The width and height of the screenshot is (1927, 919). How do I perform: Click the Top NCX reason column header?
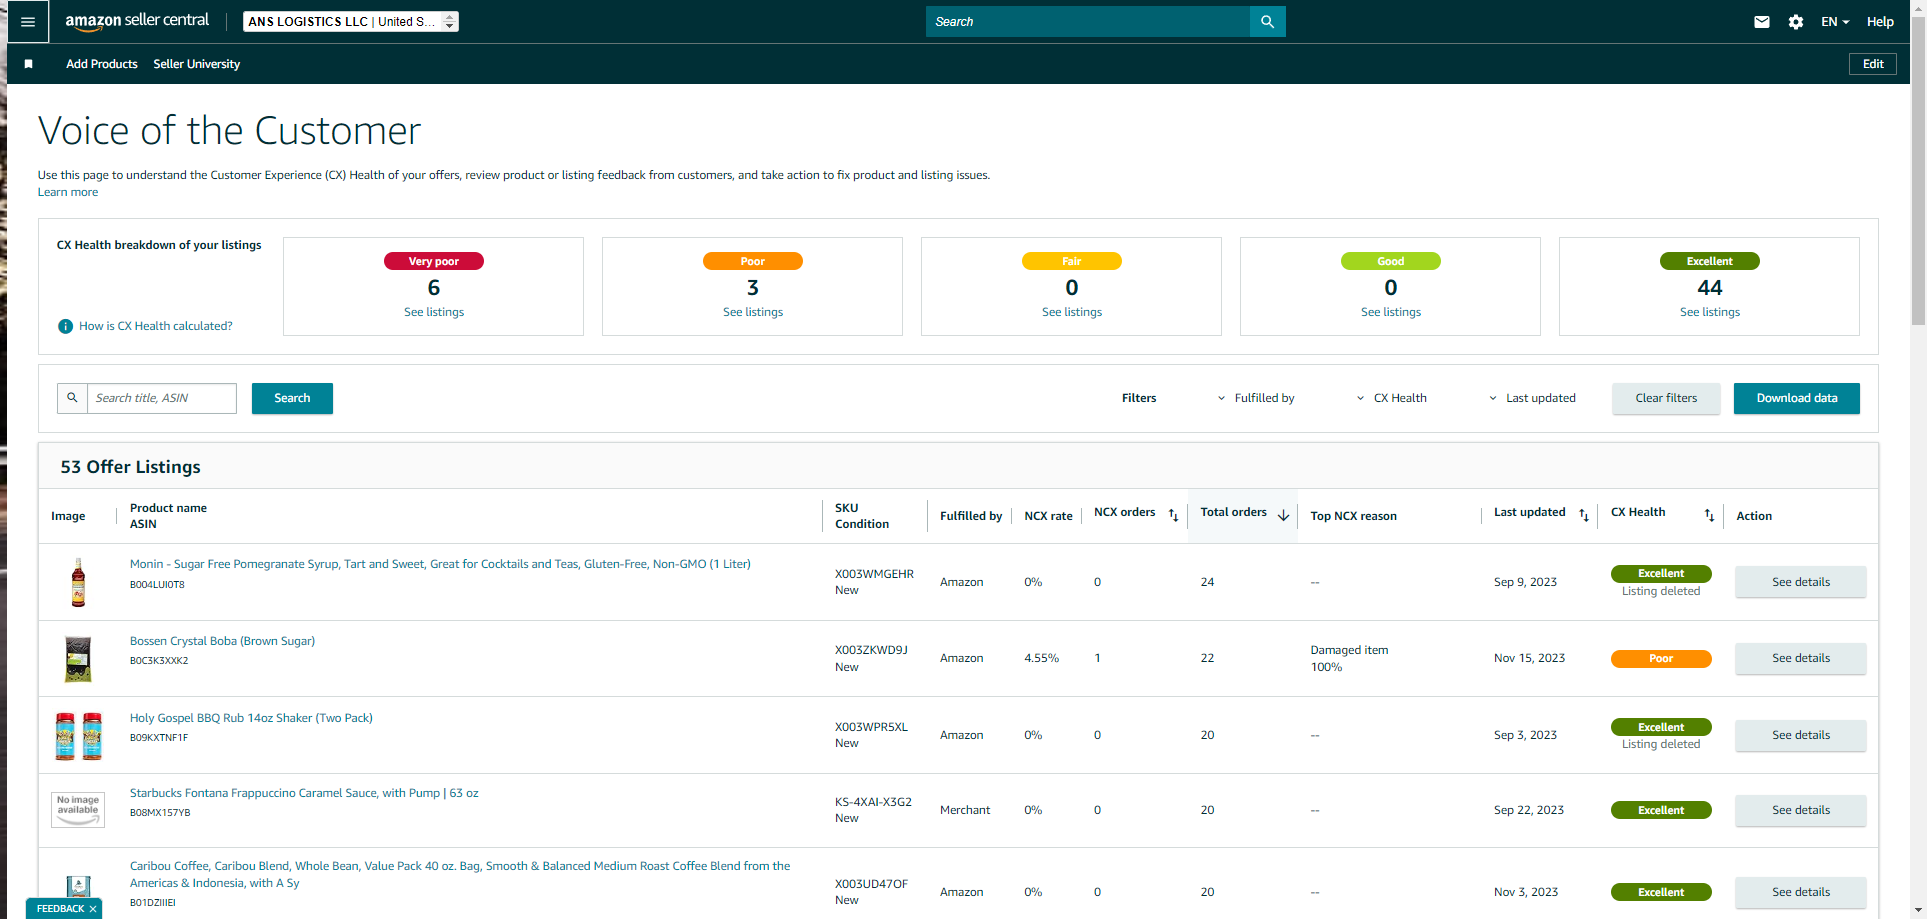point(1353,516)
